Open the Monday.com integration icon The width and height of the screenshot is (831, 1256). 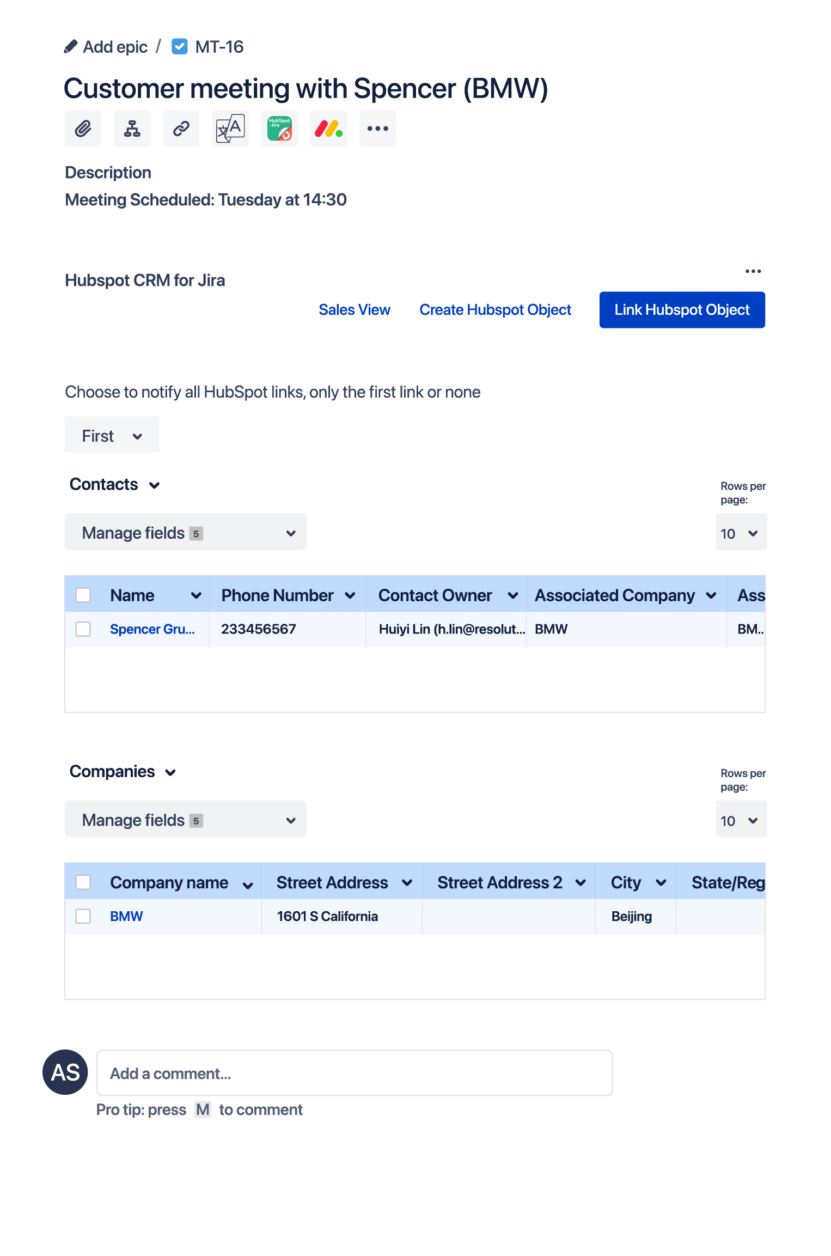click(x=328, y=128)
